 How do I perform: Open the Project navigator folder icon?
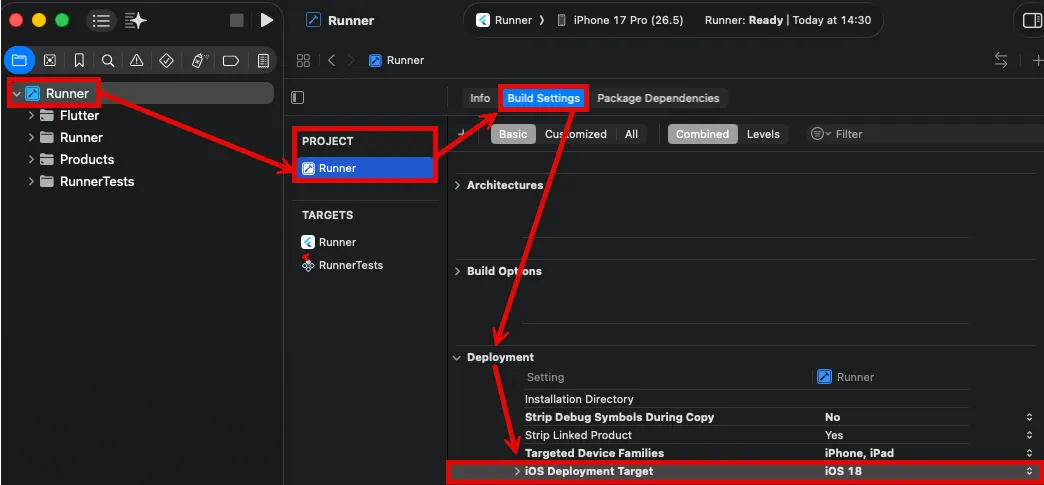point(19,61)
